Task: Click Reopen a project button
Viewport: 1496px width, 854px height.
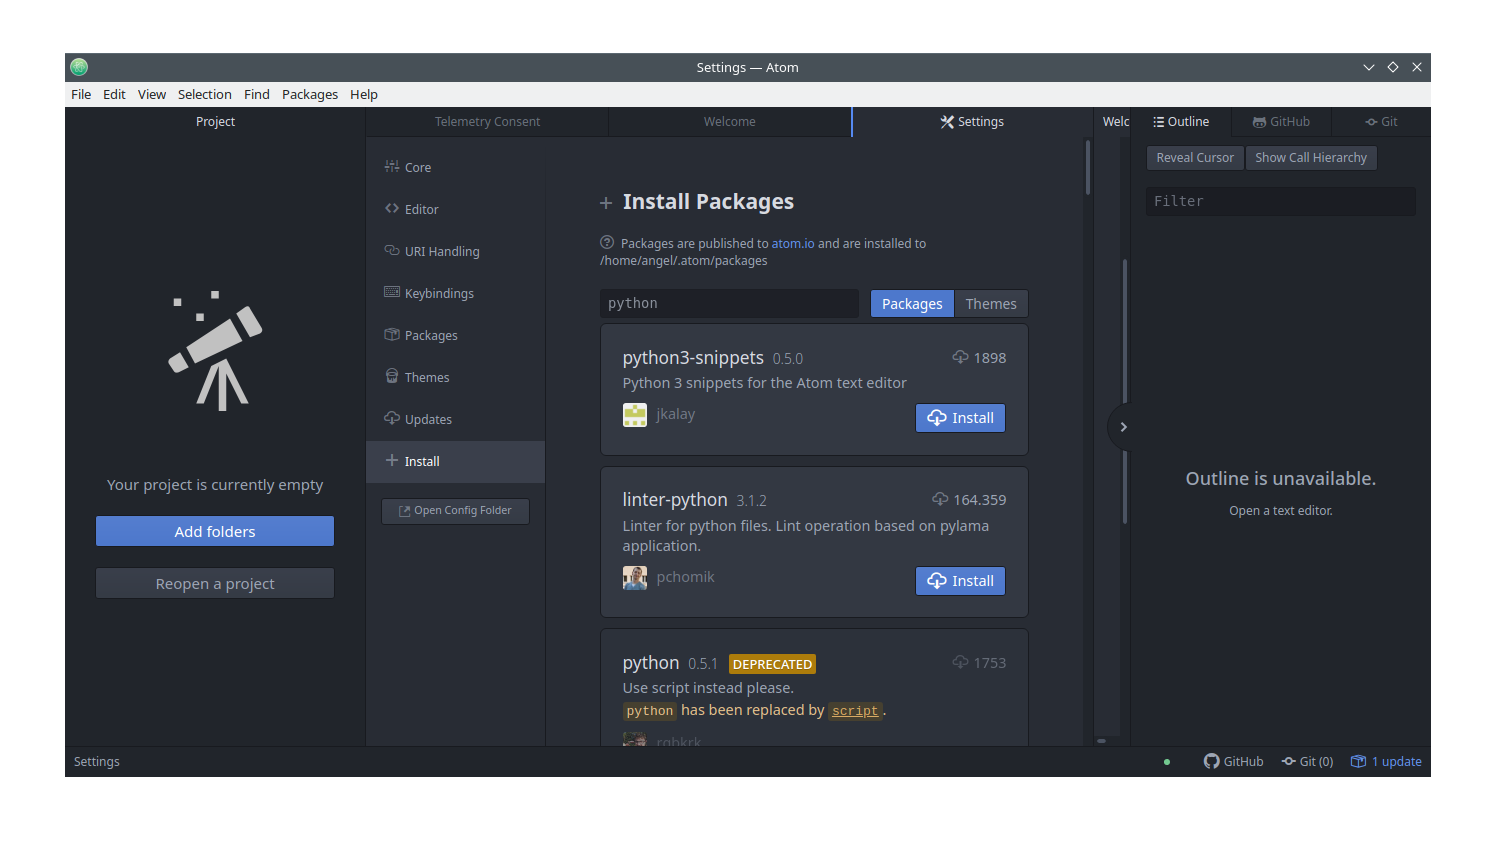Action: point(215,584)
